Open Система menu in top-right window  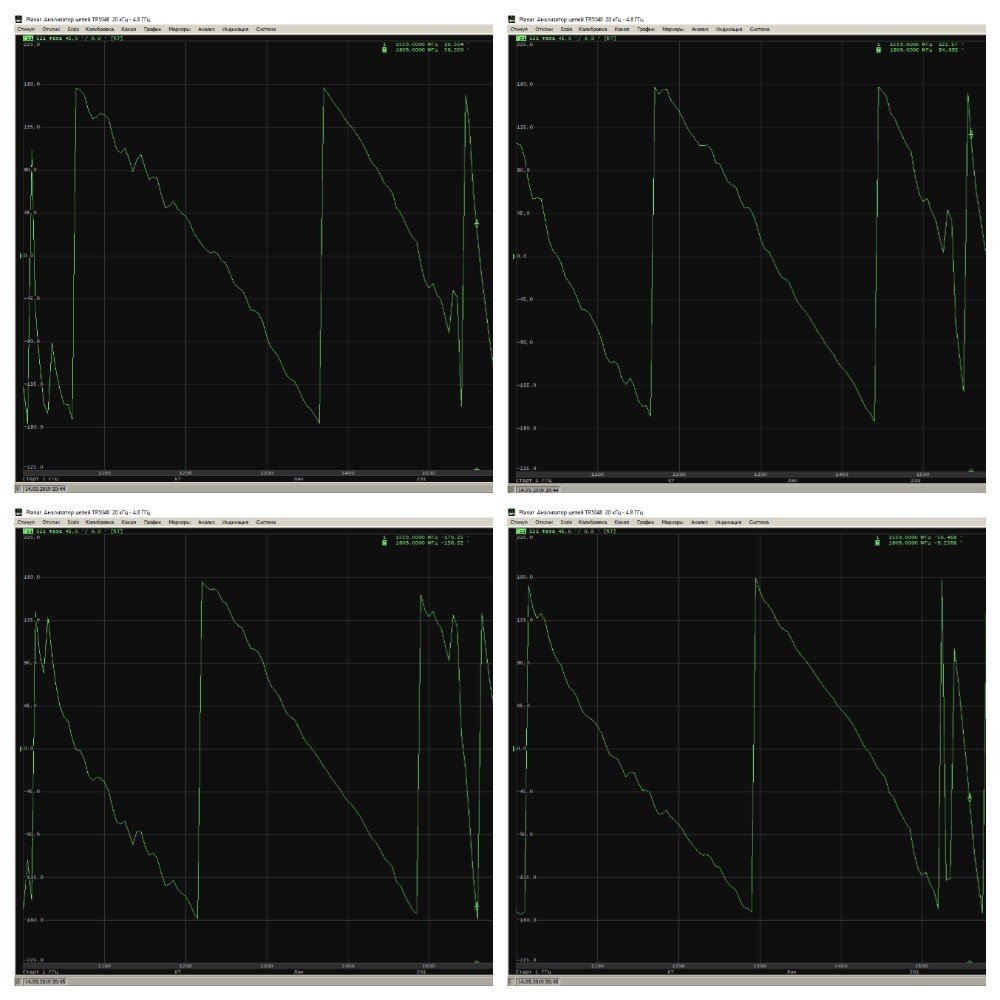pos(759,29)
